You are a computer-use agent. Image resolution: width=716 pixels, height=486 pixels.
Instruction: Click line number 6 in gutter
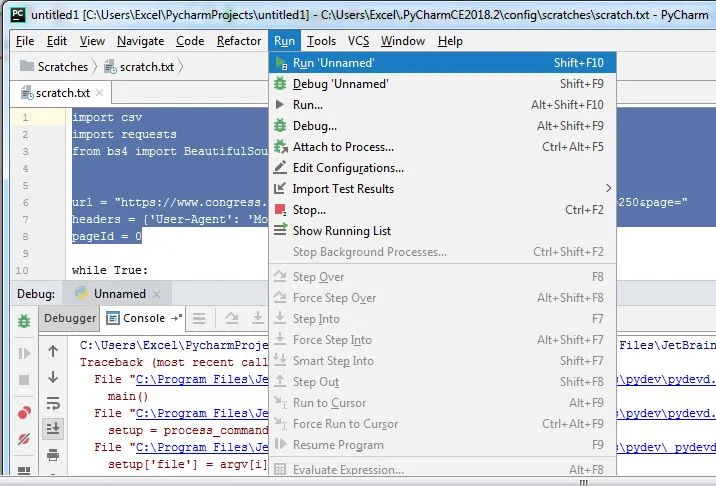pos(25,202)
